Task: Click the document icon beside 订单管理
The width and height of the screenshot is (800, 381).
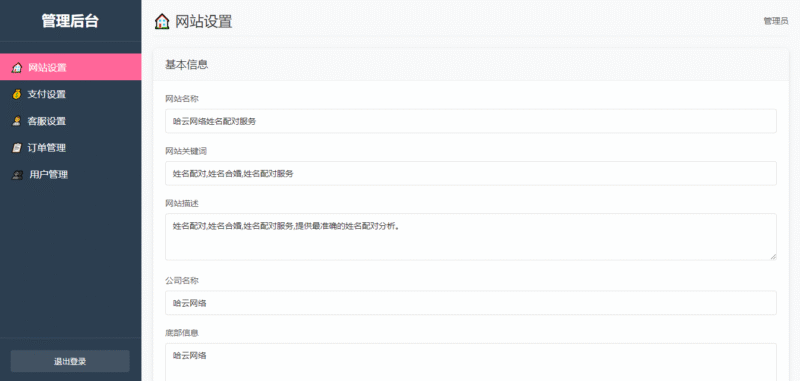Action: tap(17, 148)
